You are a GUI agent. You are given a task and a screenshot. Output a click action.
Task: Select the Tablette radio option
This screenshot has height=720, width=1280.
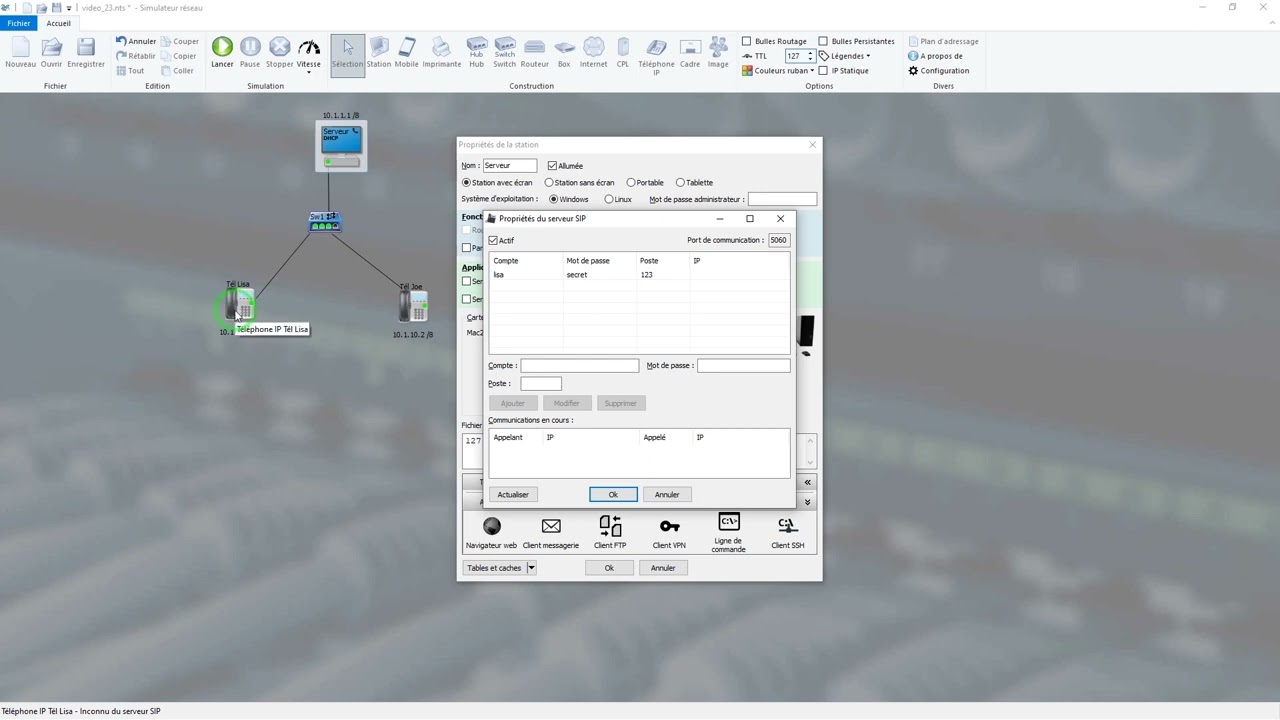click(x=680, y=182)
